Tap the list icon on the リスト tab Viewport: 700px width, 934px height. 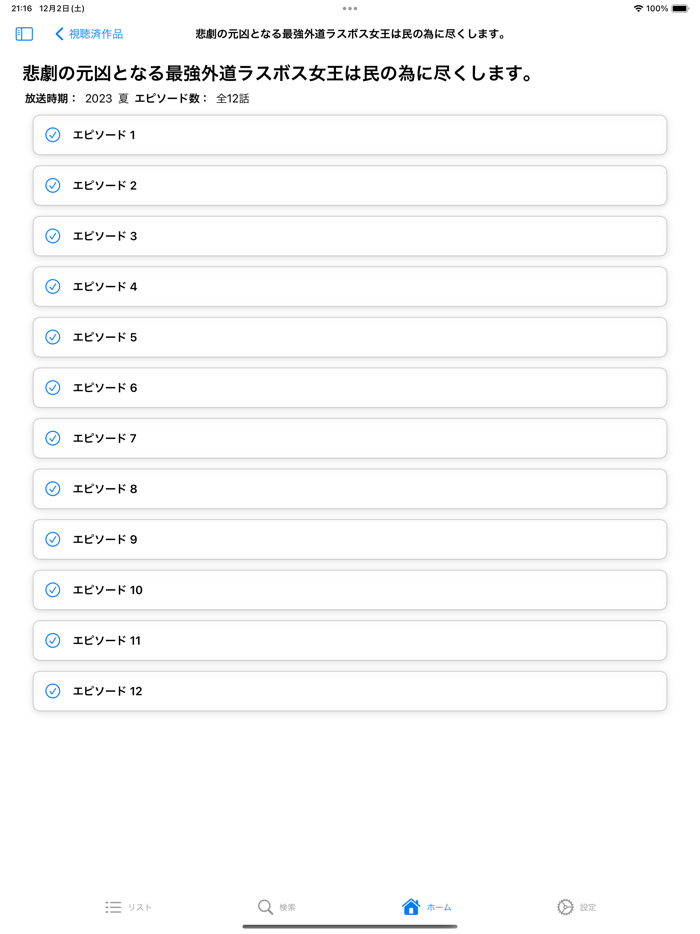pos(113,907)
